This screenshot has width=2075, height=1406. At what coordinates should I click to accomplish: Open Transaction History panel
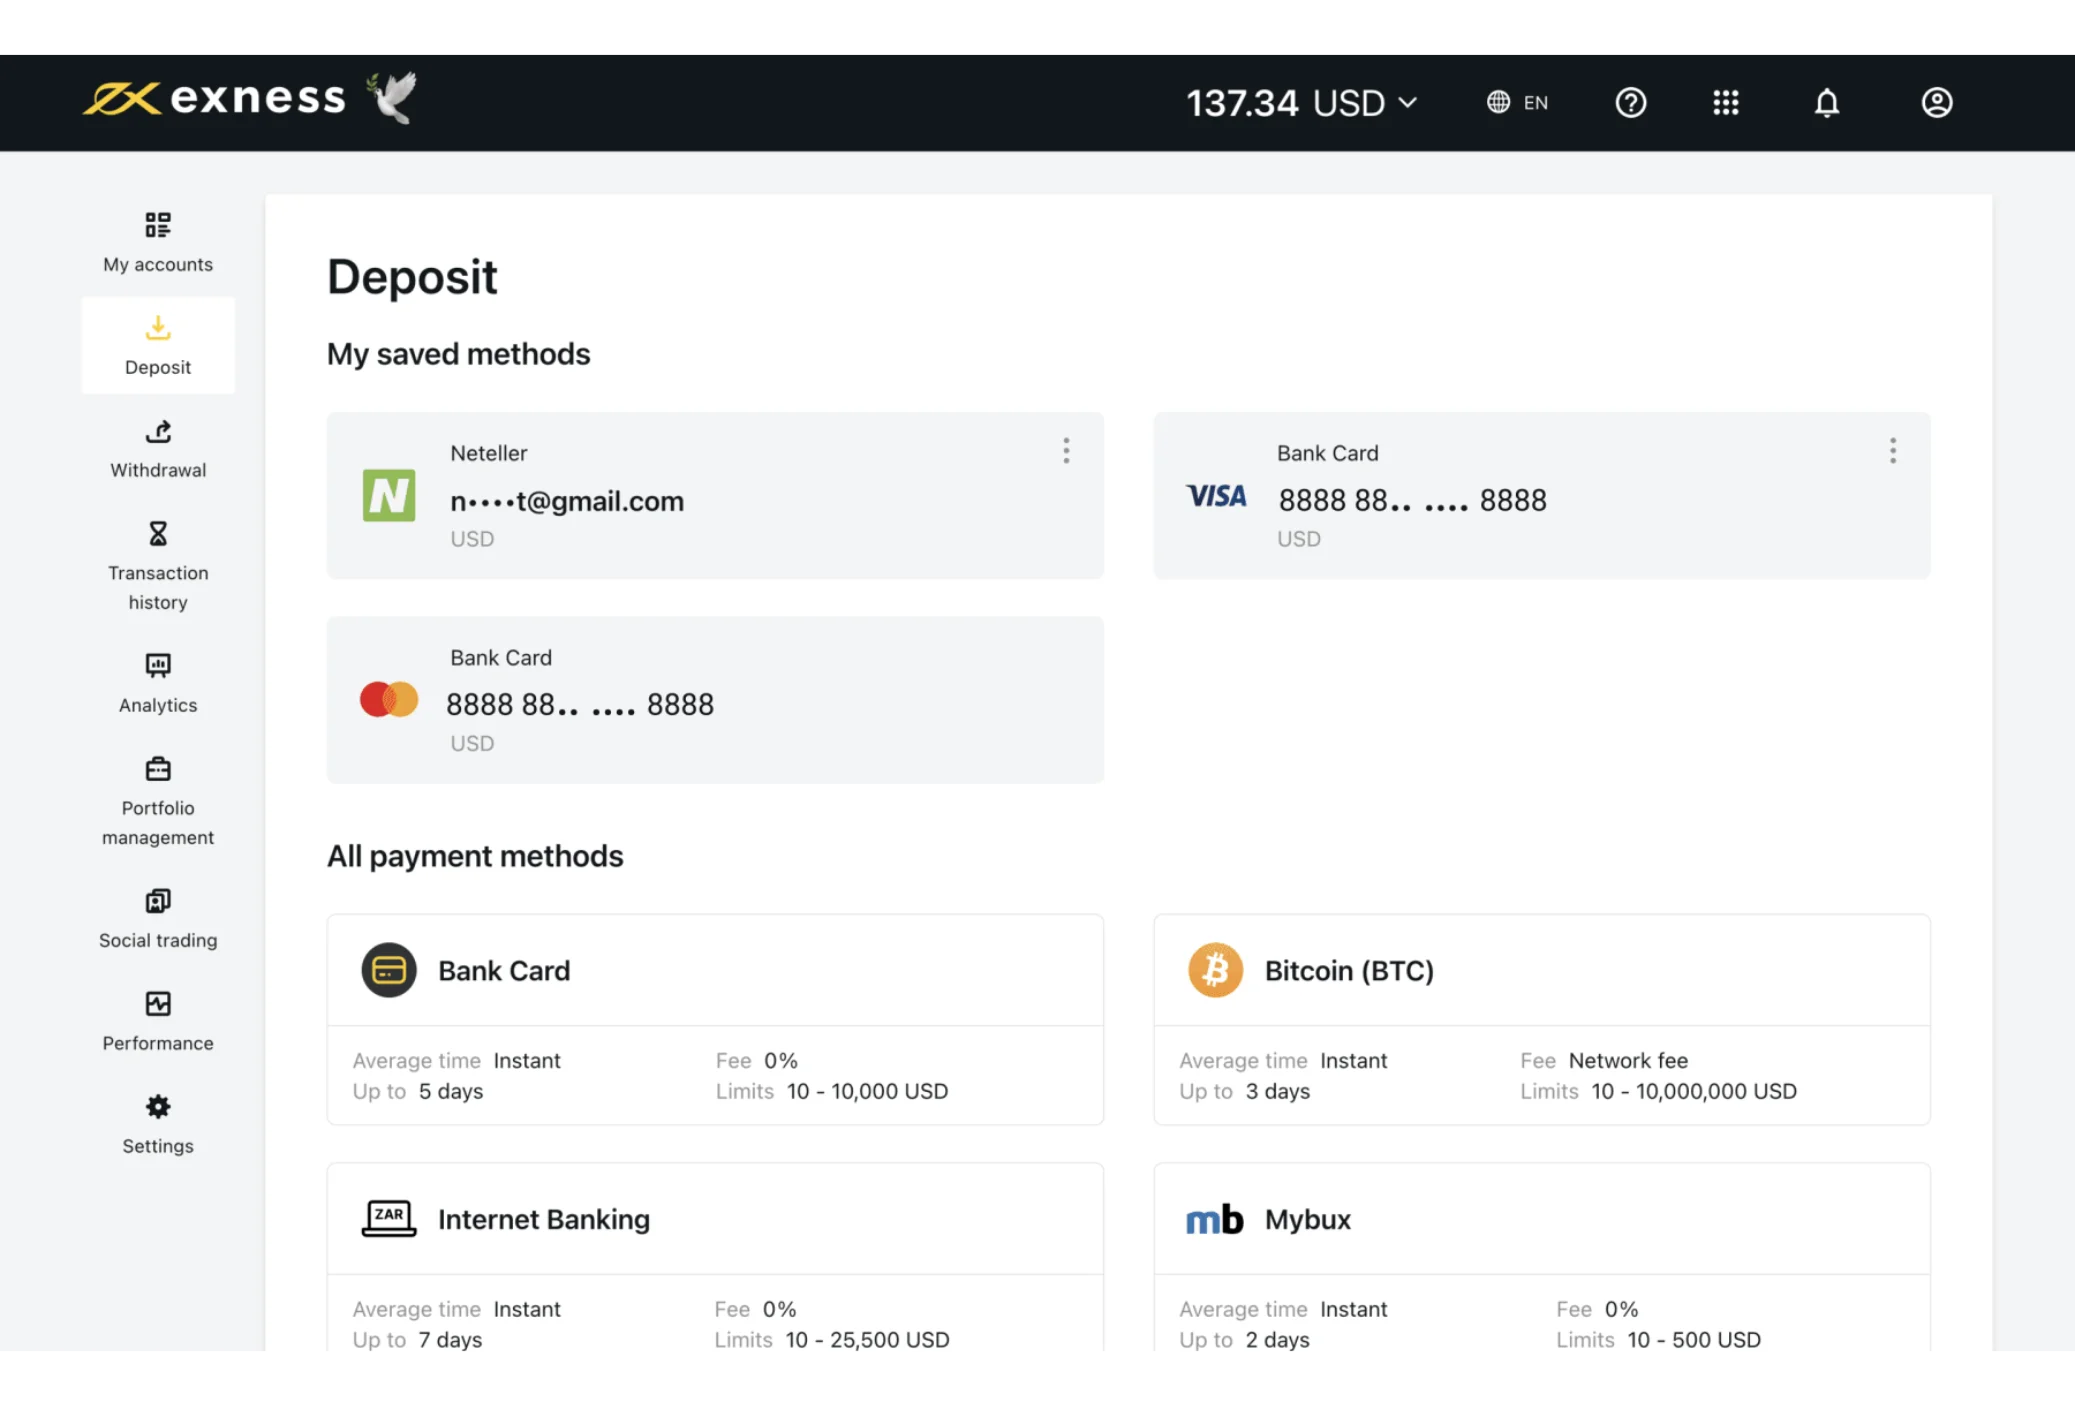click(x=157, y=563)
